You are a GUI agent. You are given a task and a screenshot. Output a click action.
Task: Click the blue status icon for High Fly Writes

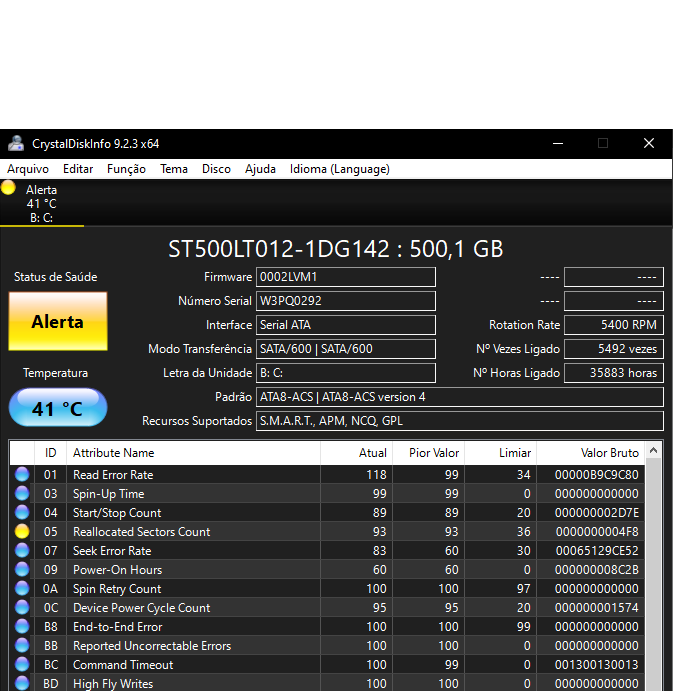[22, 683]
